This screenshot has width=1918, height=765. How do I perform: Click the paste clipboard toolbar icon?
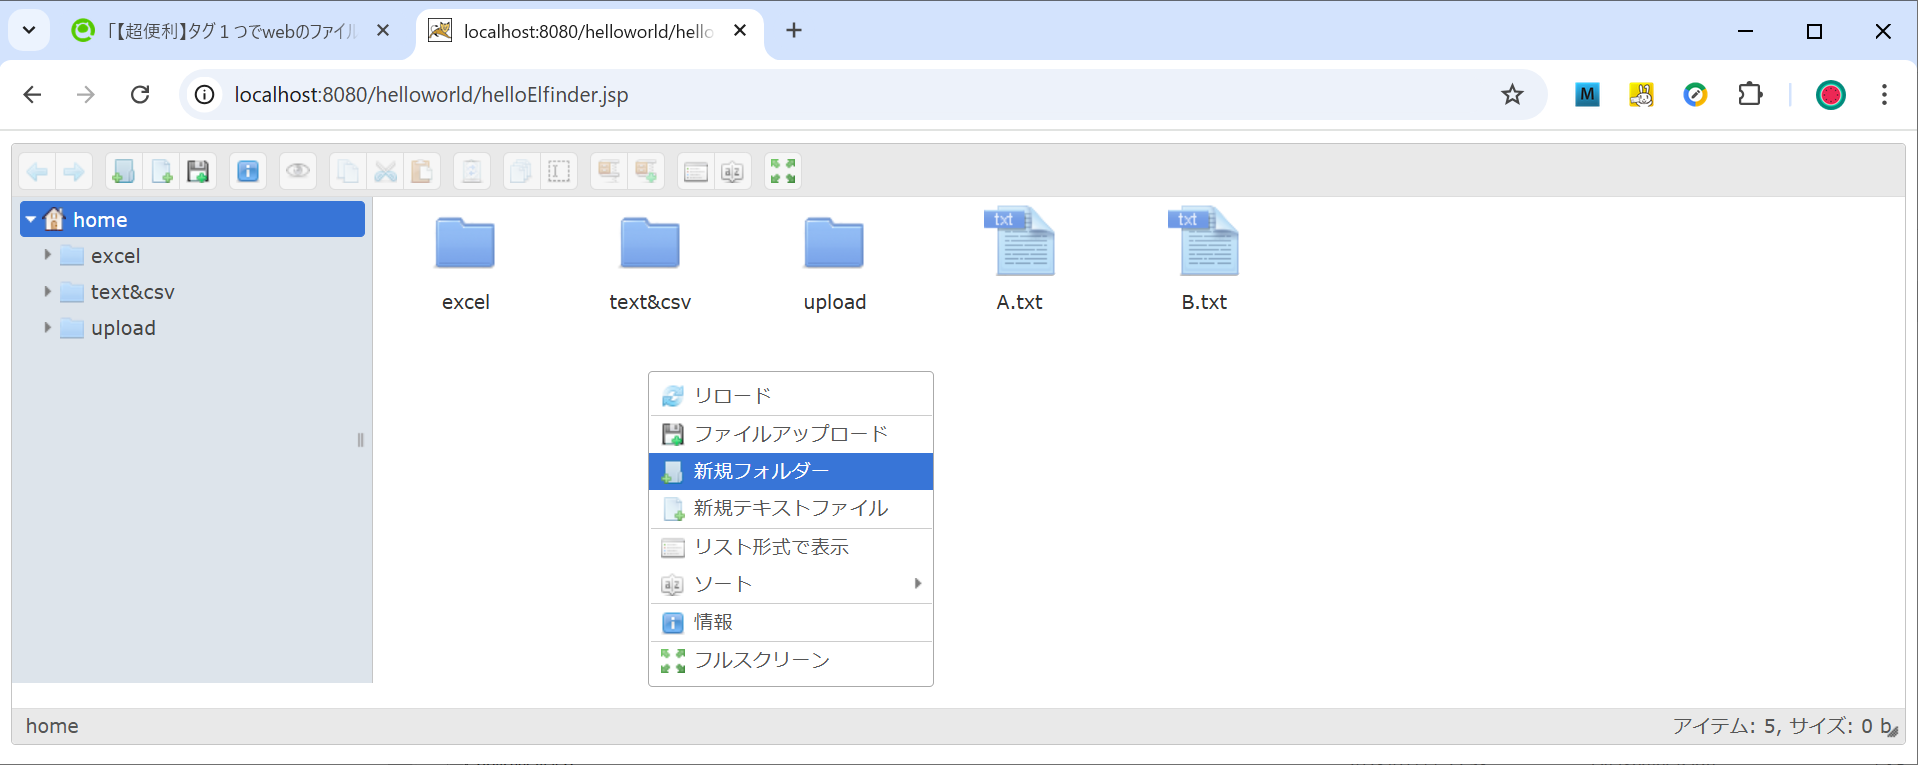coord(422,172)
